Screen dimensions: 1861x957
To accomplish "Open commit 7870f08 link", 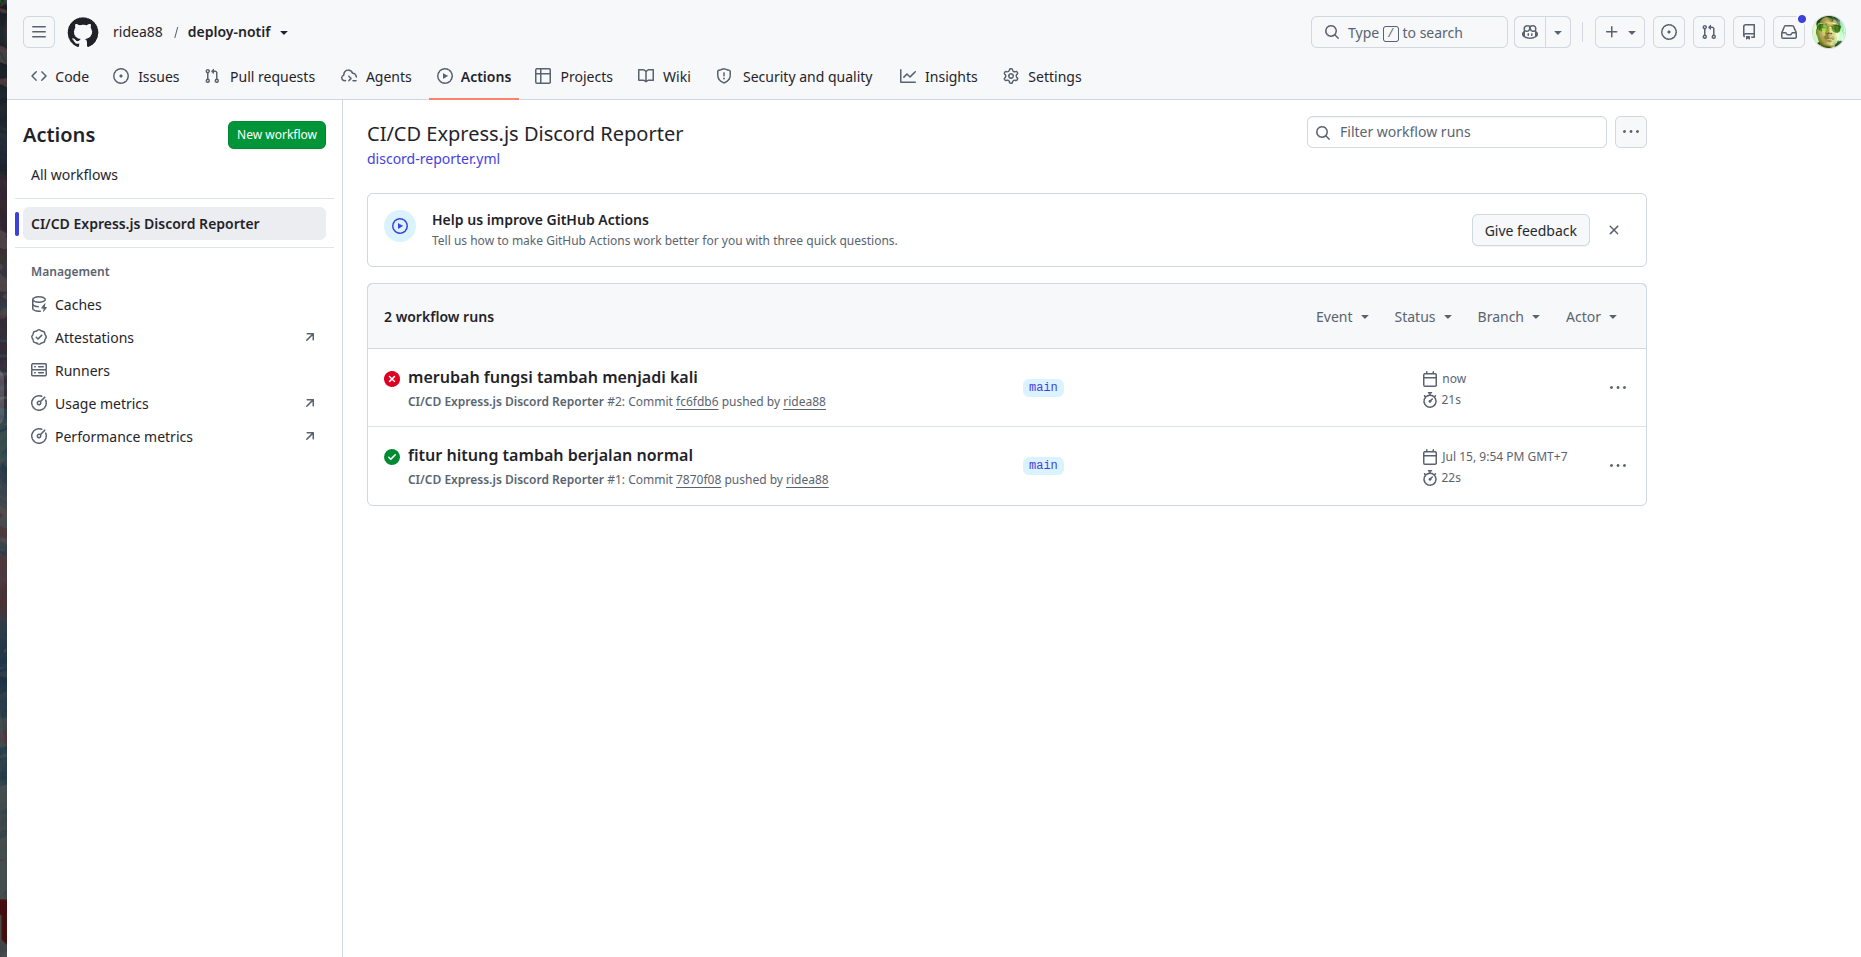I will 698,480.
